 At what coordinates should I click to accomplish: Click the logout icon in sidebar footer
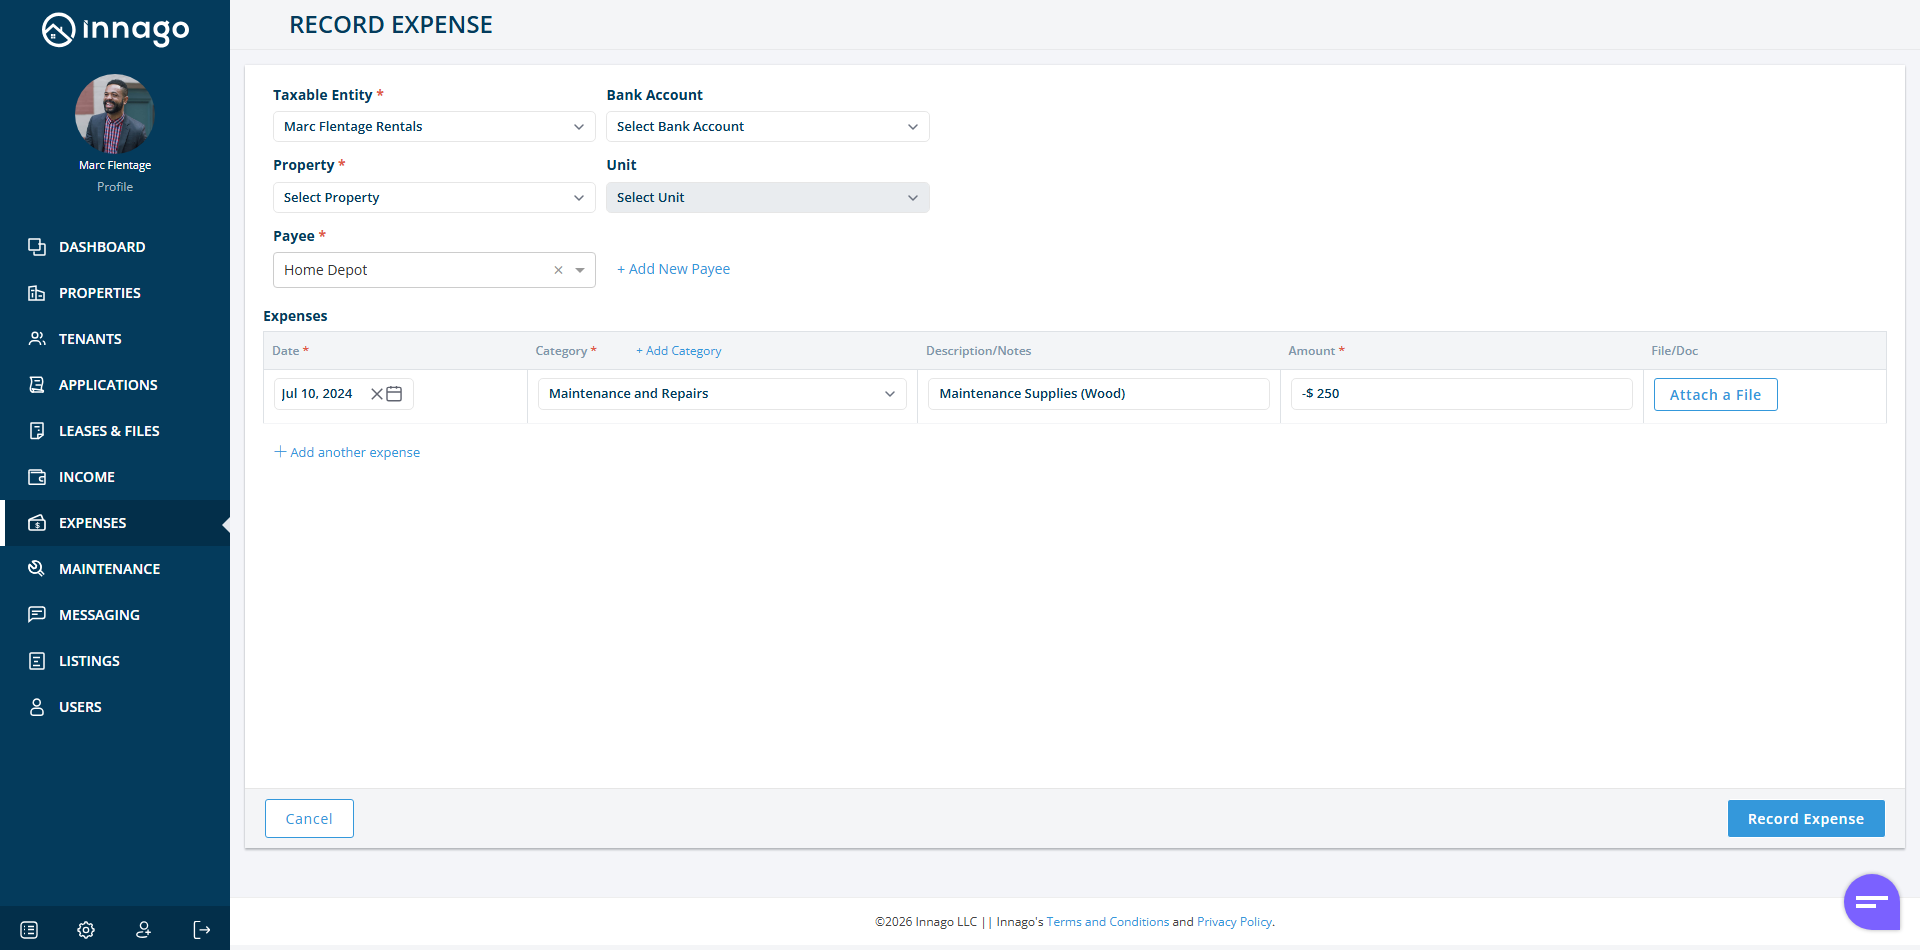coord(202,930)
